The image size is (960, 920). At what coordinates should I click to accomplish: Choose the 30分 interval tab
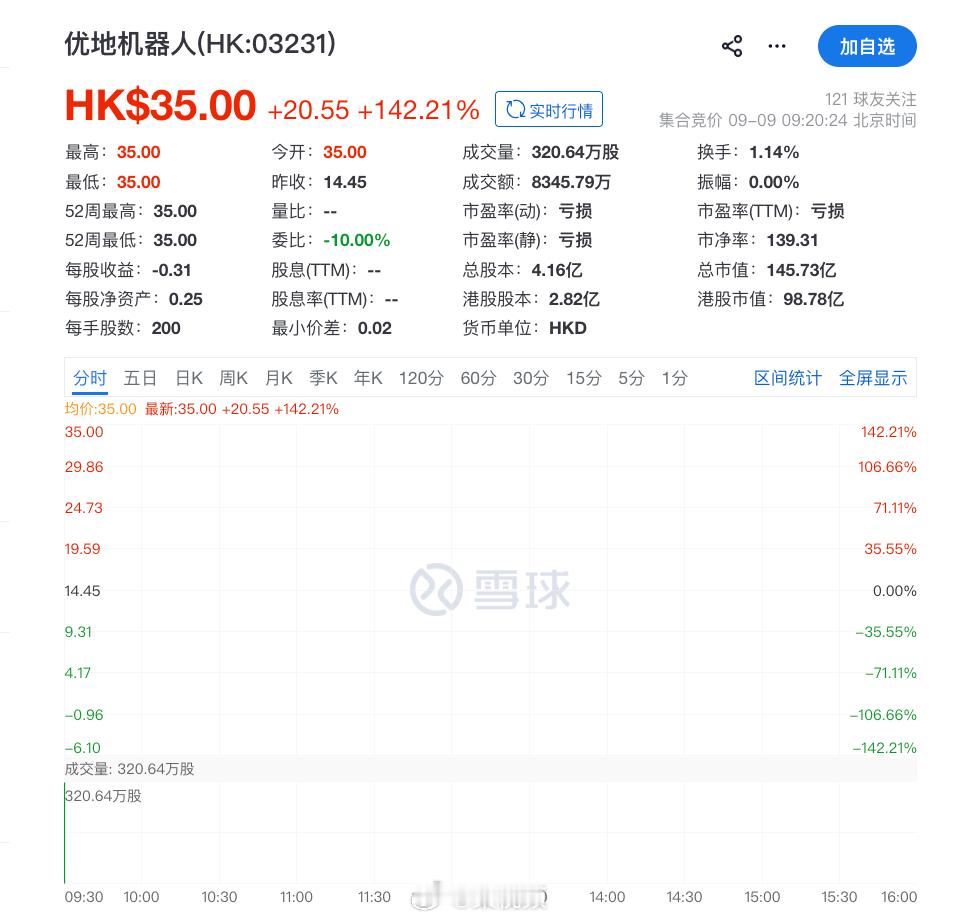531,378
